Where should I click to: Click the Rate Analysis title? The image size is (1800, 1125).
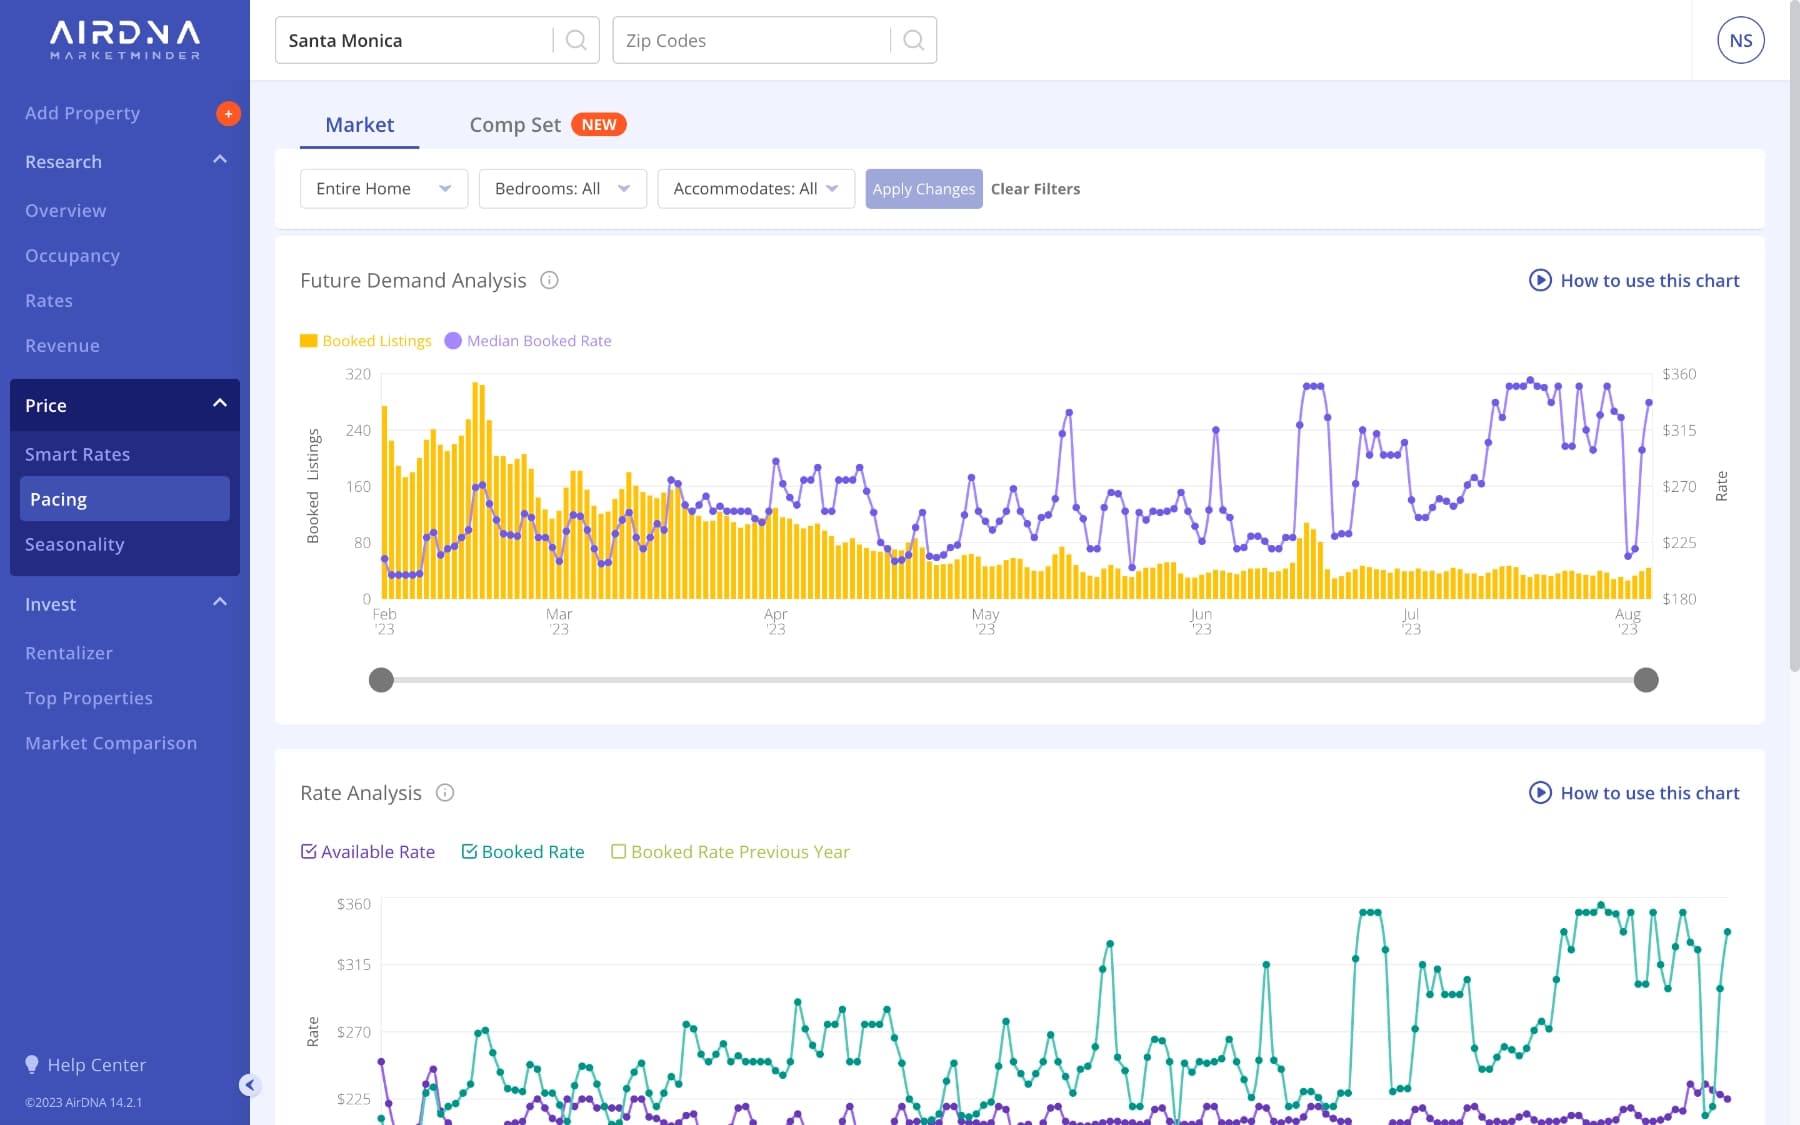point(361,792)
